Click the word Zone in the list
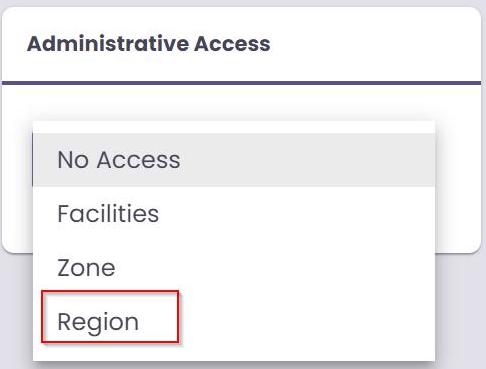The image size is (486, 369). click(x=86, y=268)
